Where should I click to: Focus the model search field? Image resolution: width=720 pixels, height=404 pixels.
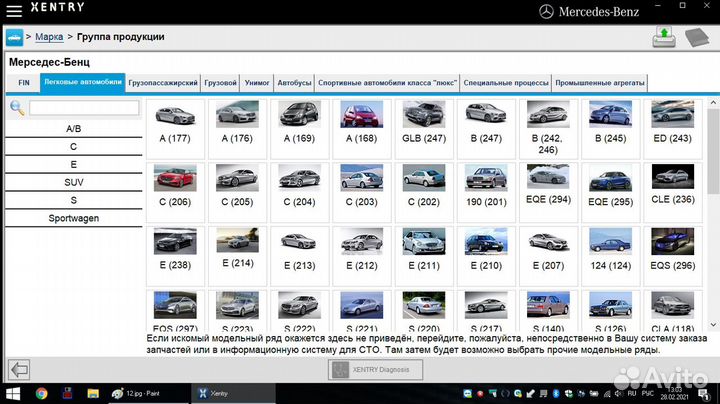(84, 108)
